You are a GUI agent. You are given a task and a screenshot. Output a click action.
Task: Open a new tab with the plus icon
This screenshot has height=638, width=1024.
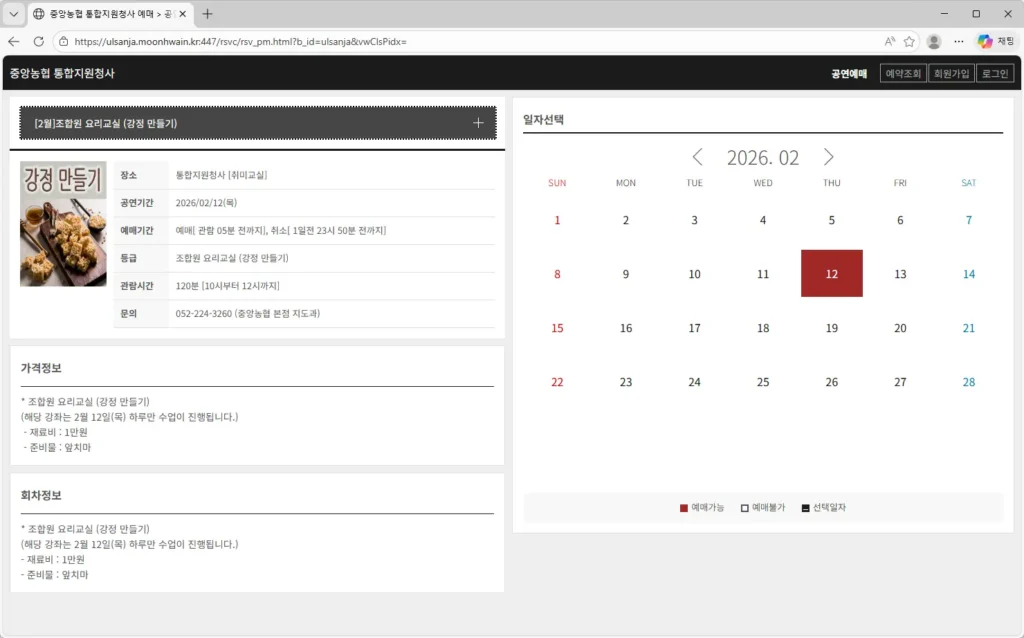205,14
